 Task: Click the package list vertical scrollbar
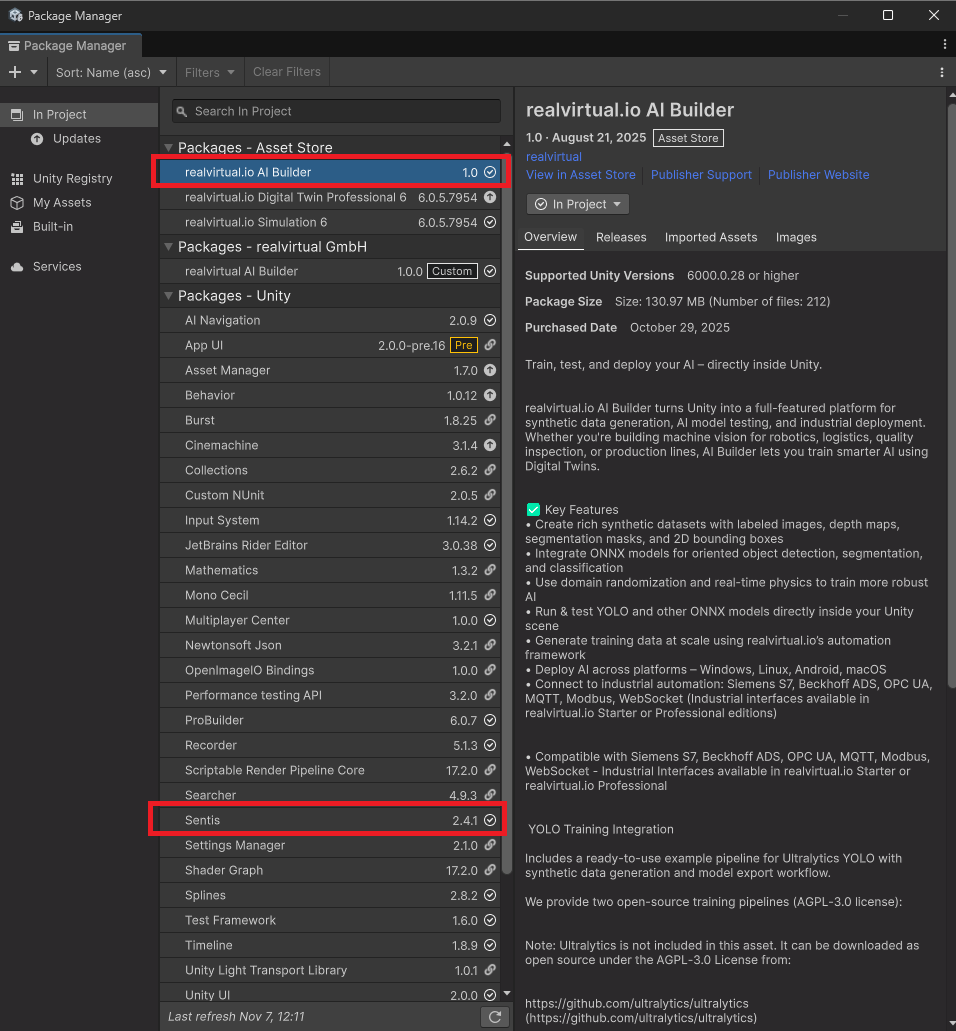pos(506,500)
